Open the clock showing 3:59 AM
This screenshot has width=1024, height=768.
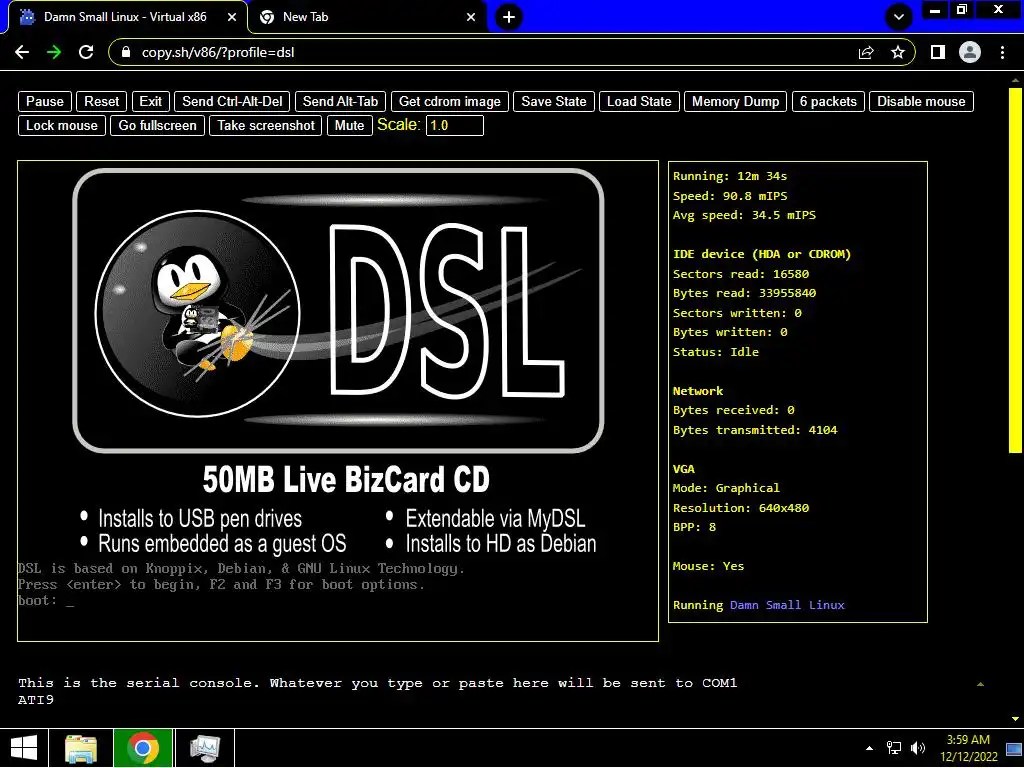(968, 748)
